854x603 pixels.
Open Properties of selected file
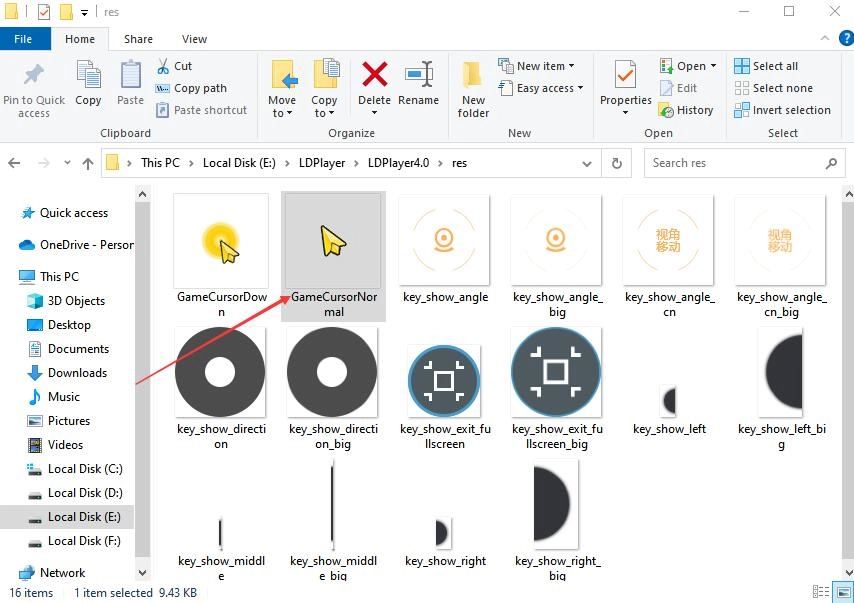[625, 88]
